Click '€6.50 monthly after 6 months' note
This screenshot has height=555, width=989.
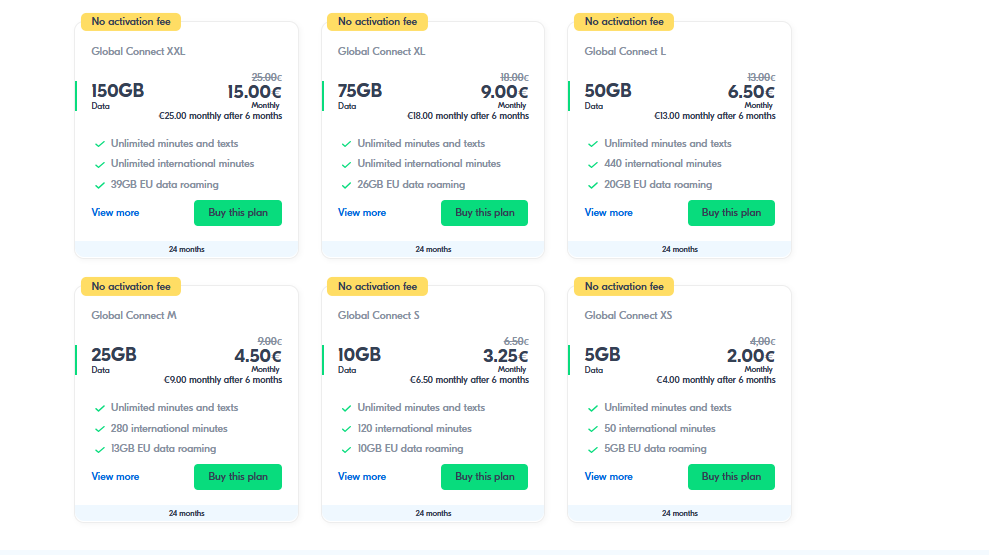pyautogui.click(x=469, y=380)
